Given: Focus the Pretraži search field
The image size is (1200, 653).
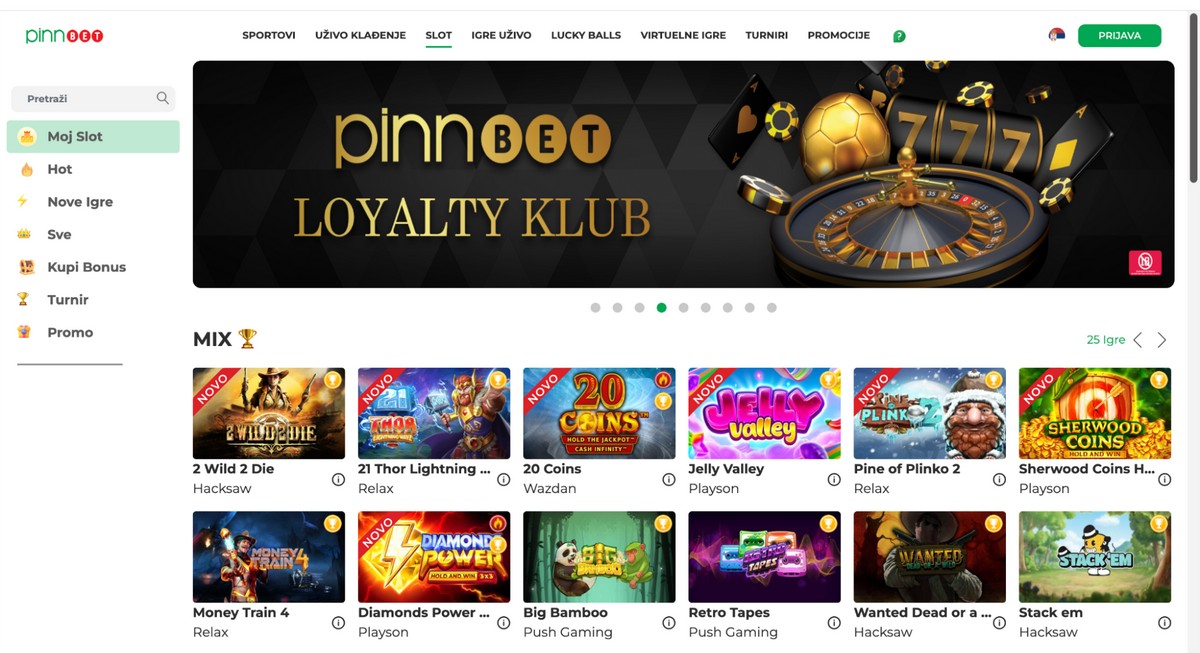Looking at the screenshot, I should 93,98.
